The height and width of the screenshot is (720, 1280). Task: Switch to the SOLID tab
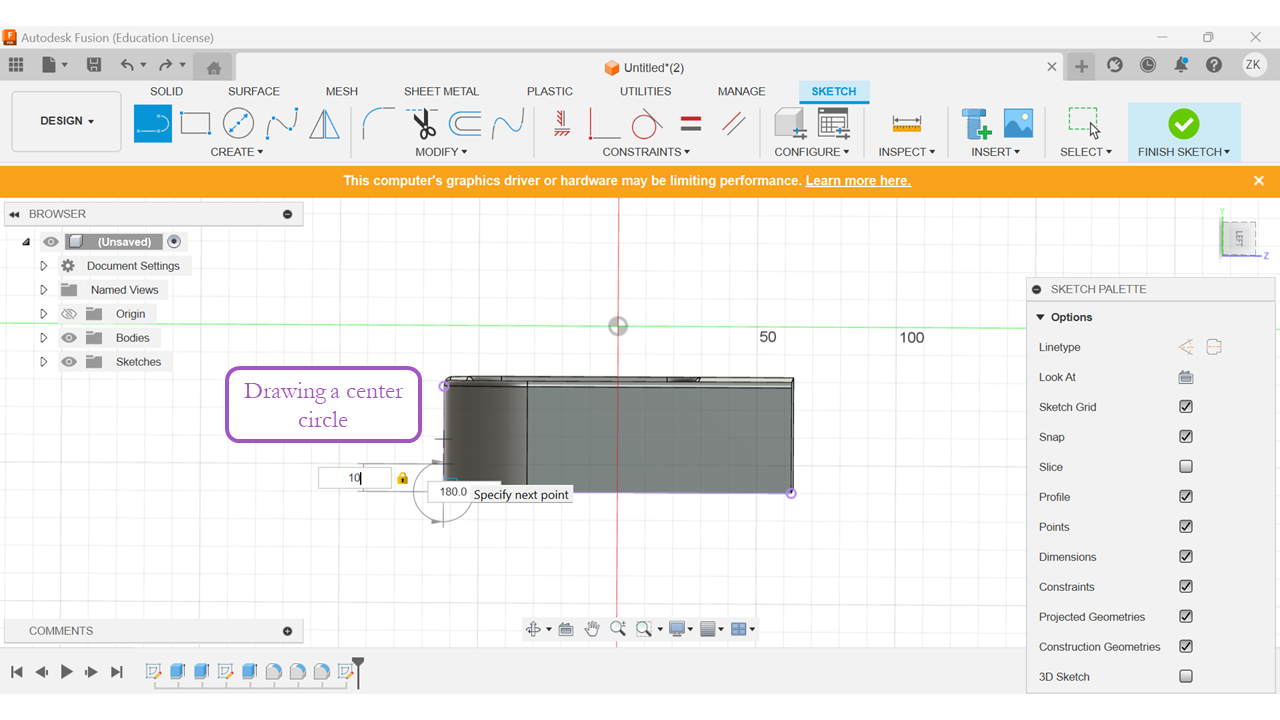(x=167, y=91)
